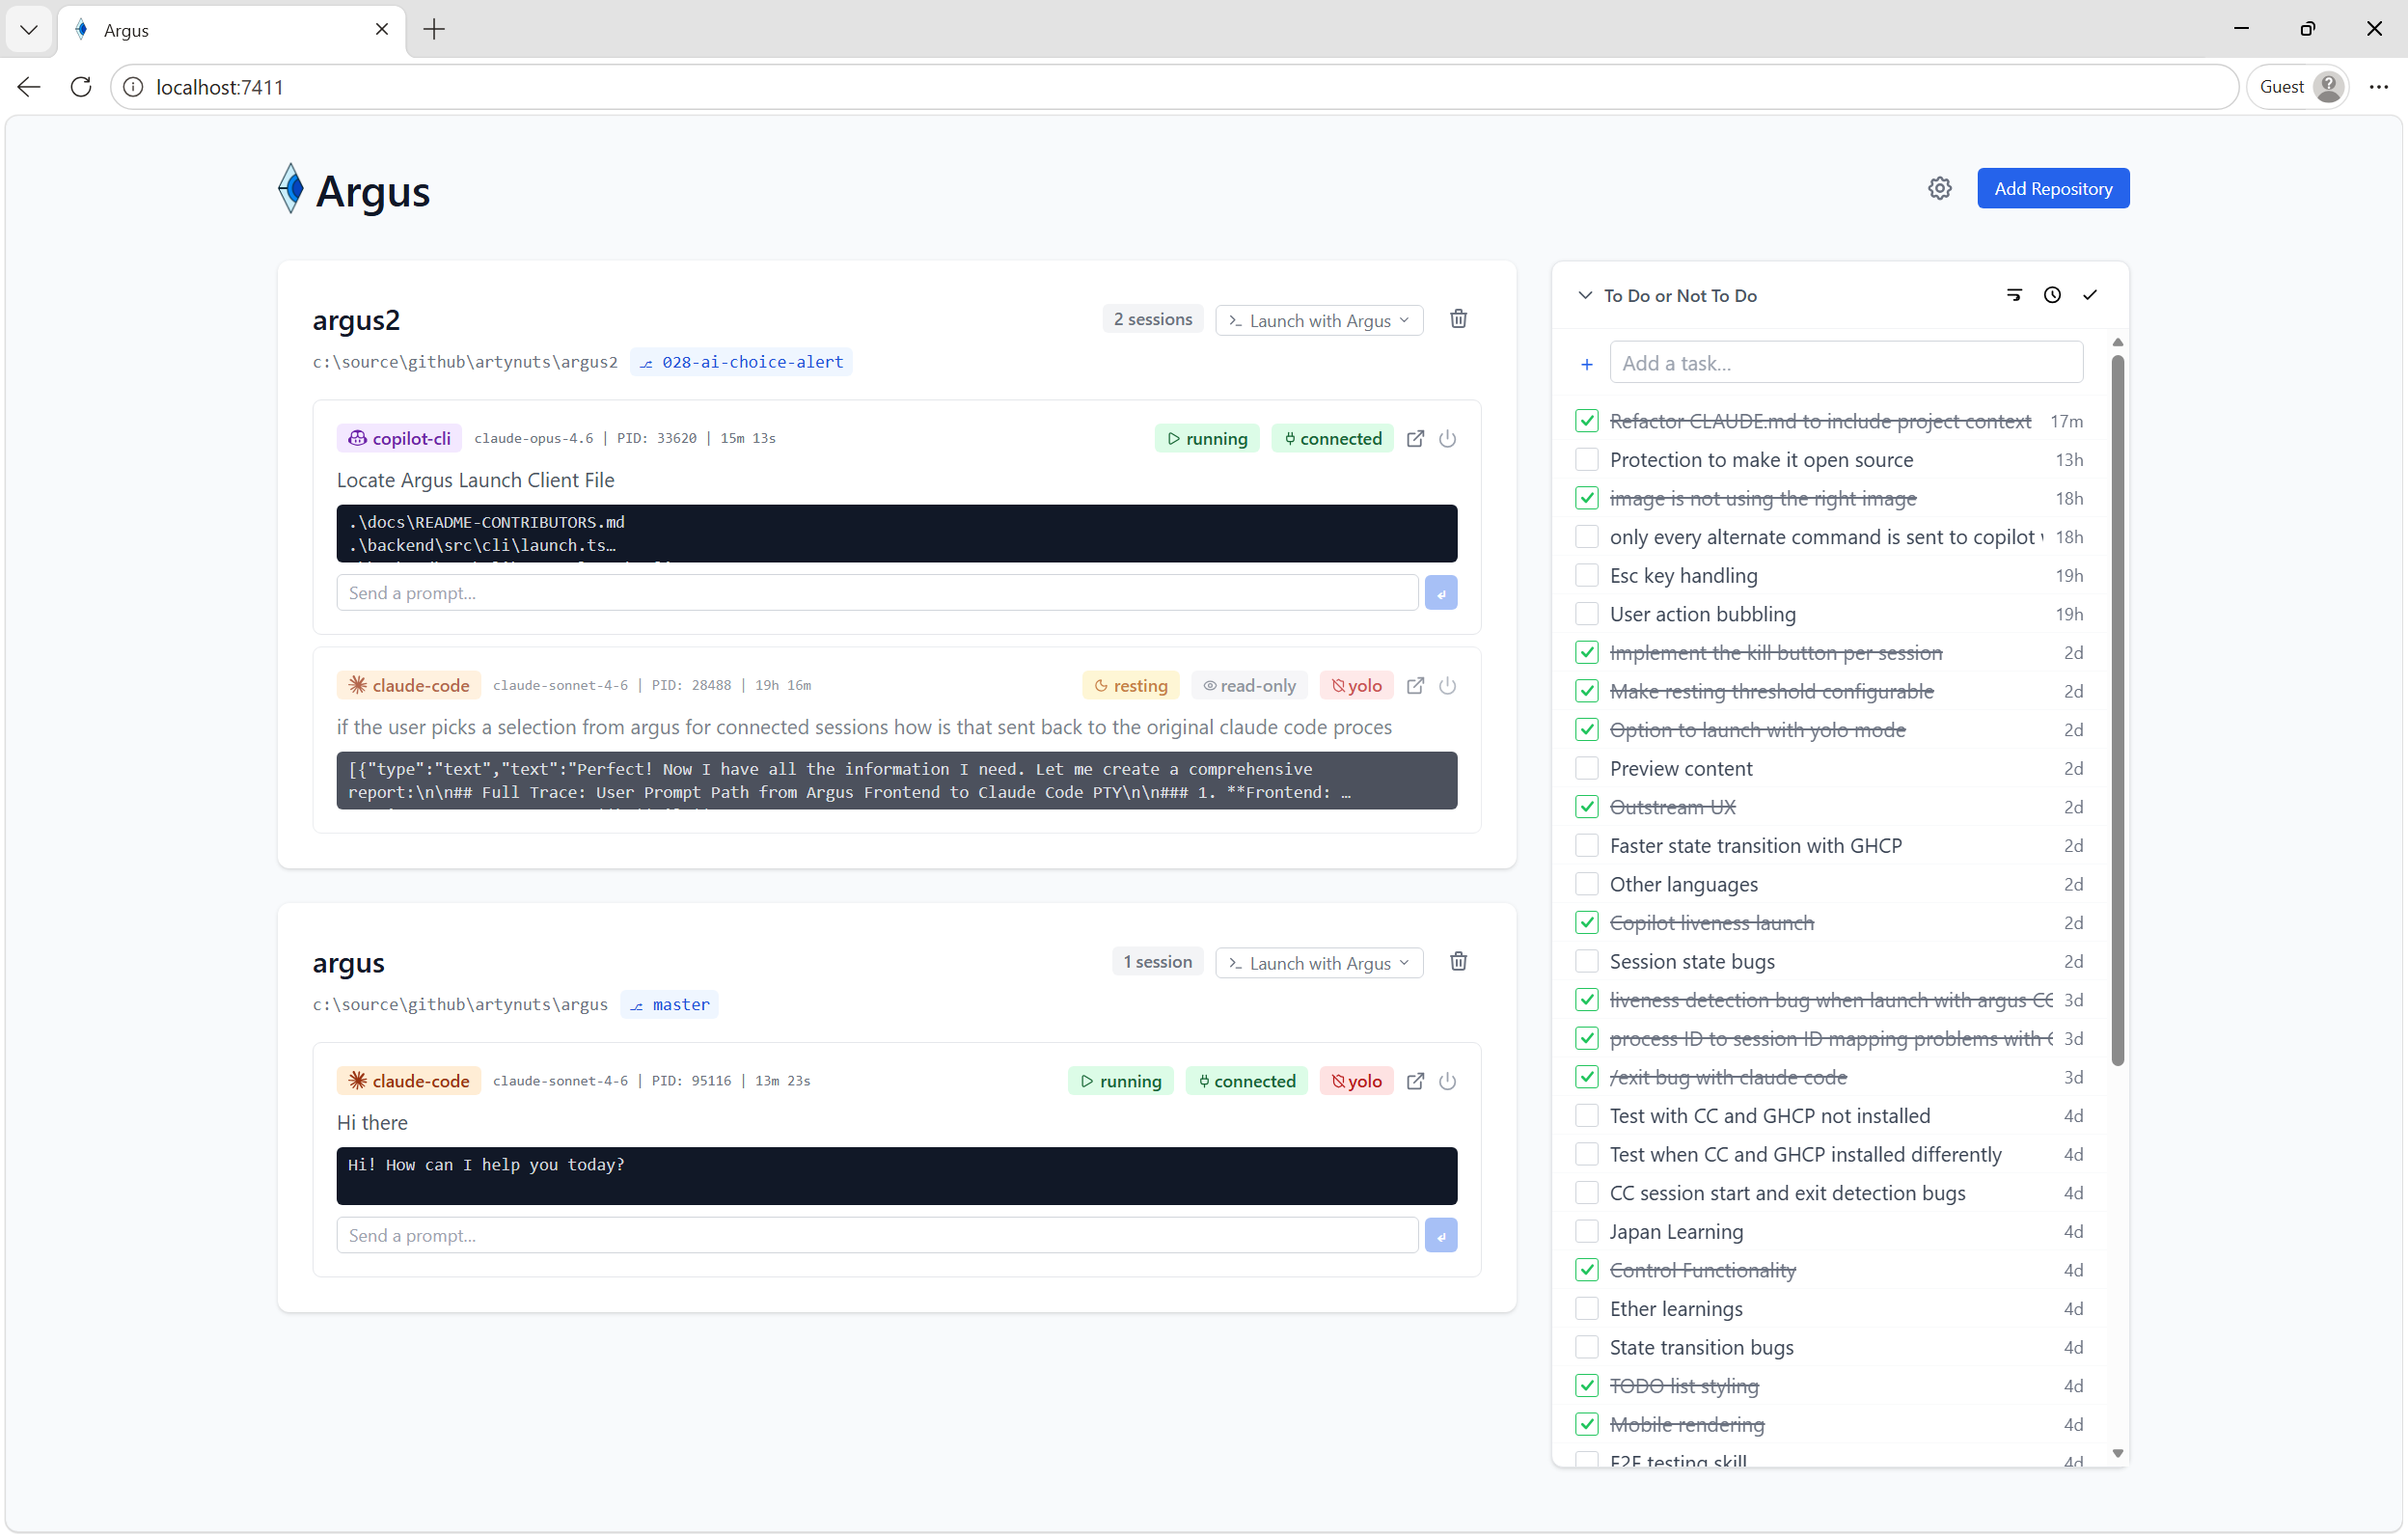
Task: Open Launch with Argus dropdown for argus repository
Action: tap(1318, 962)
